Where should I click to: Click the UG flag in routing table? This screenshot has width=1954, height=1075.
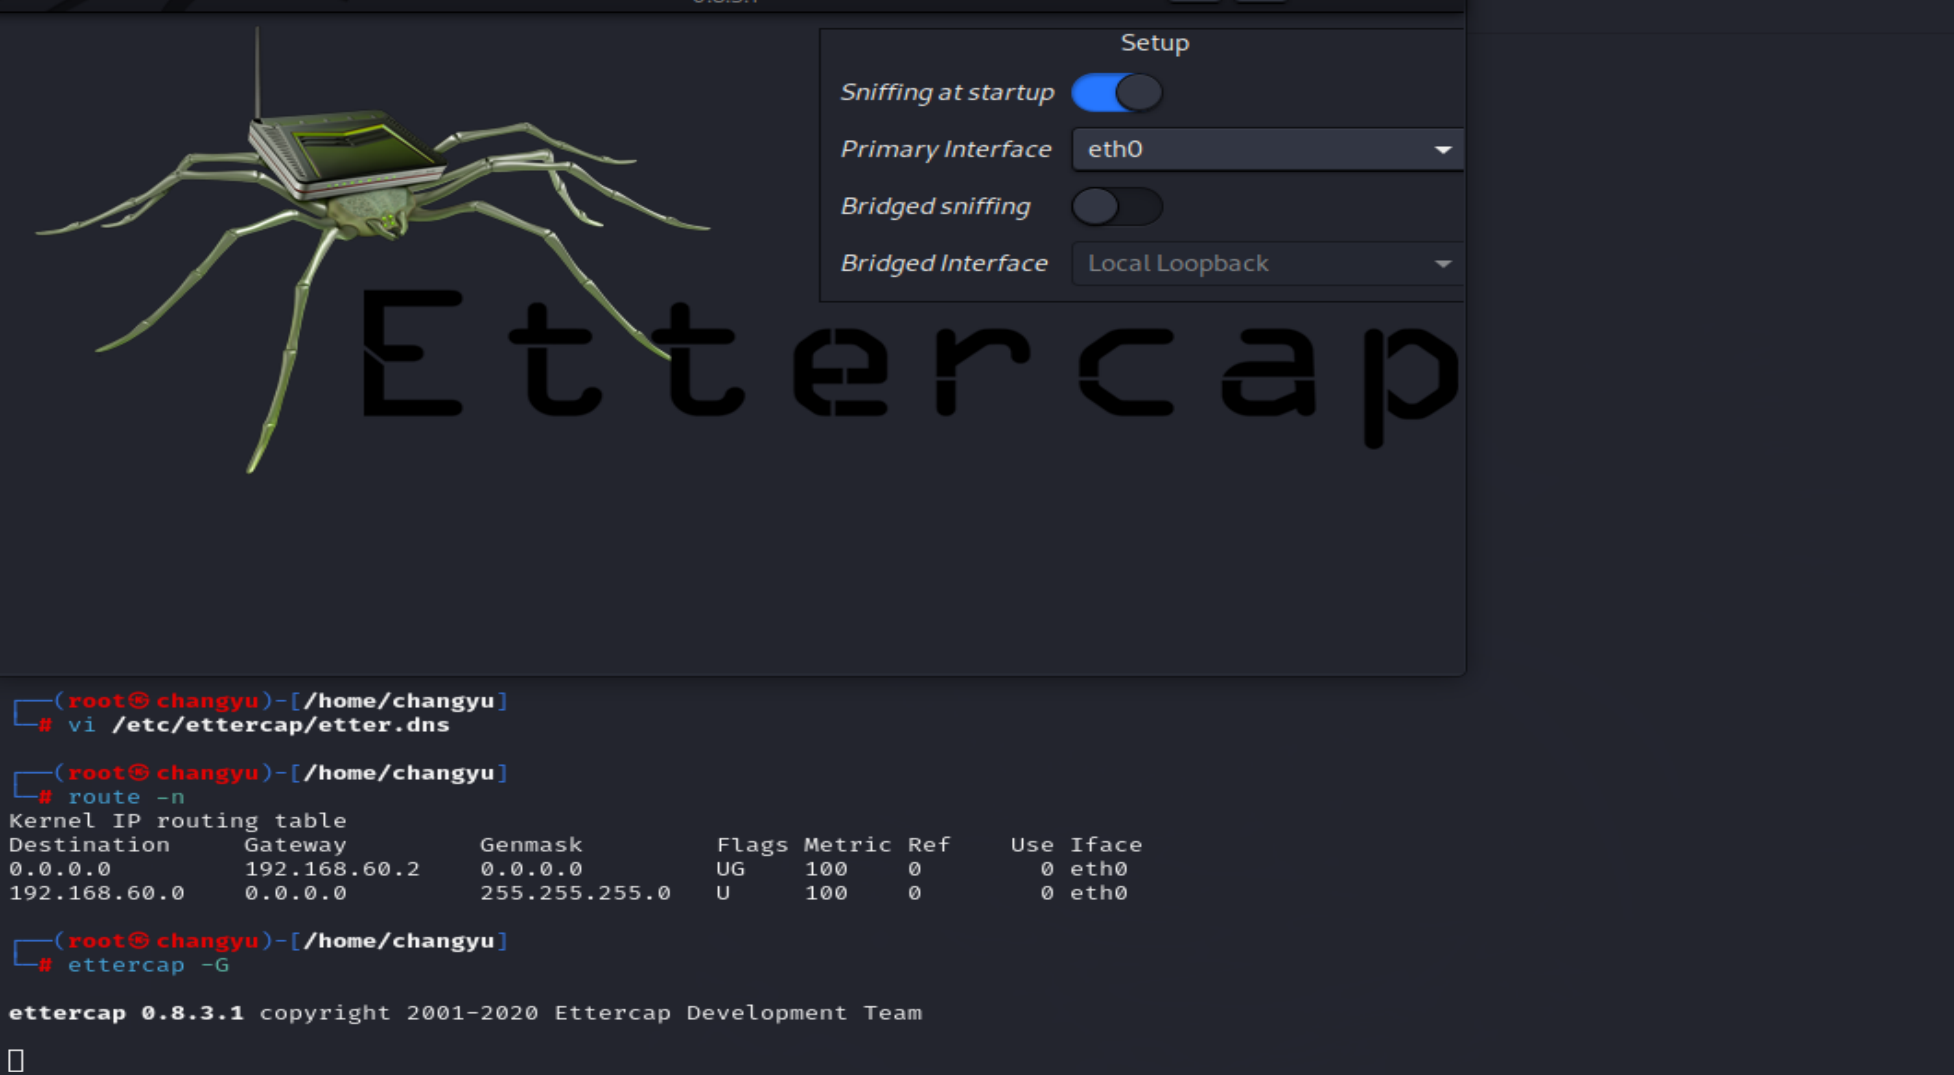[730, 869]
